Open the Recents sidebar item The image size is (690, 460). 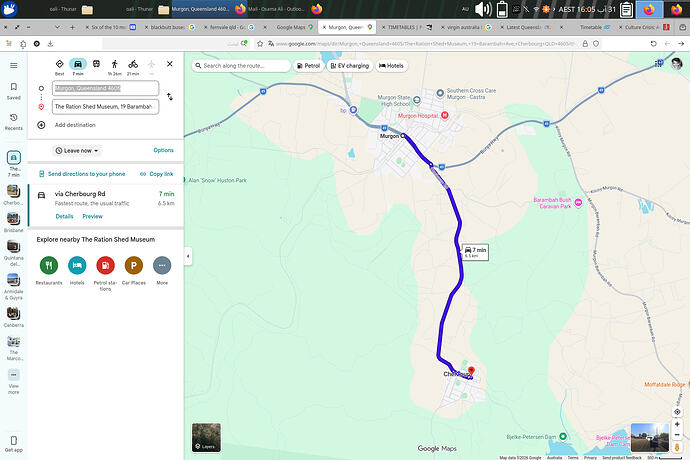14,121
